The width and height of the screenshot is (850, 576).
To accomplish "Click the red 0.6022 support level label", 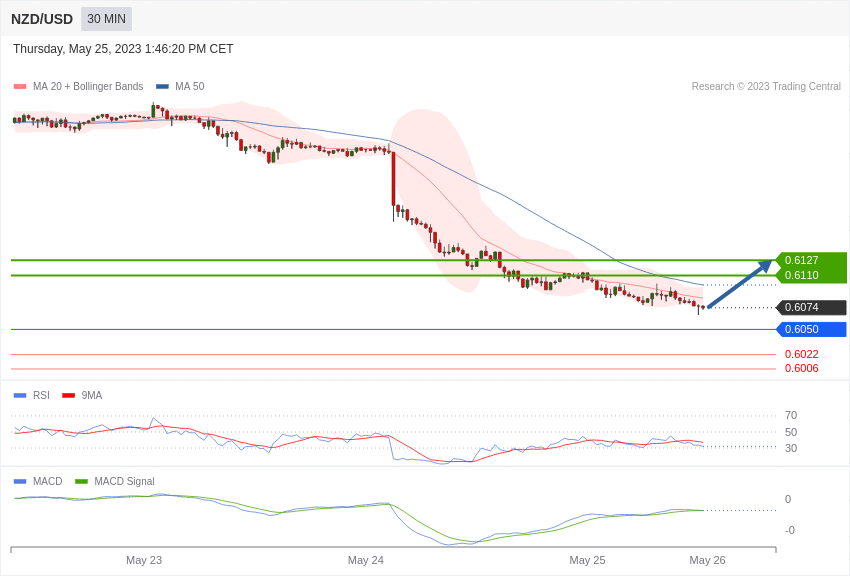I will (x=801, y=354).
